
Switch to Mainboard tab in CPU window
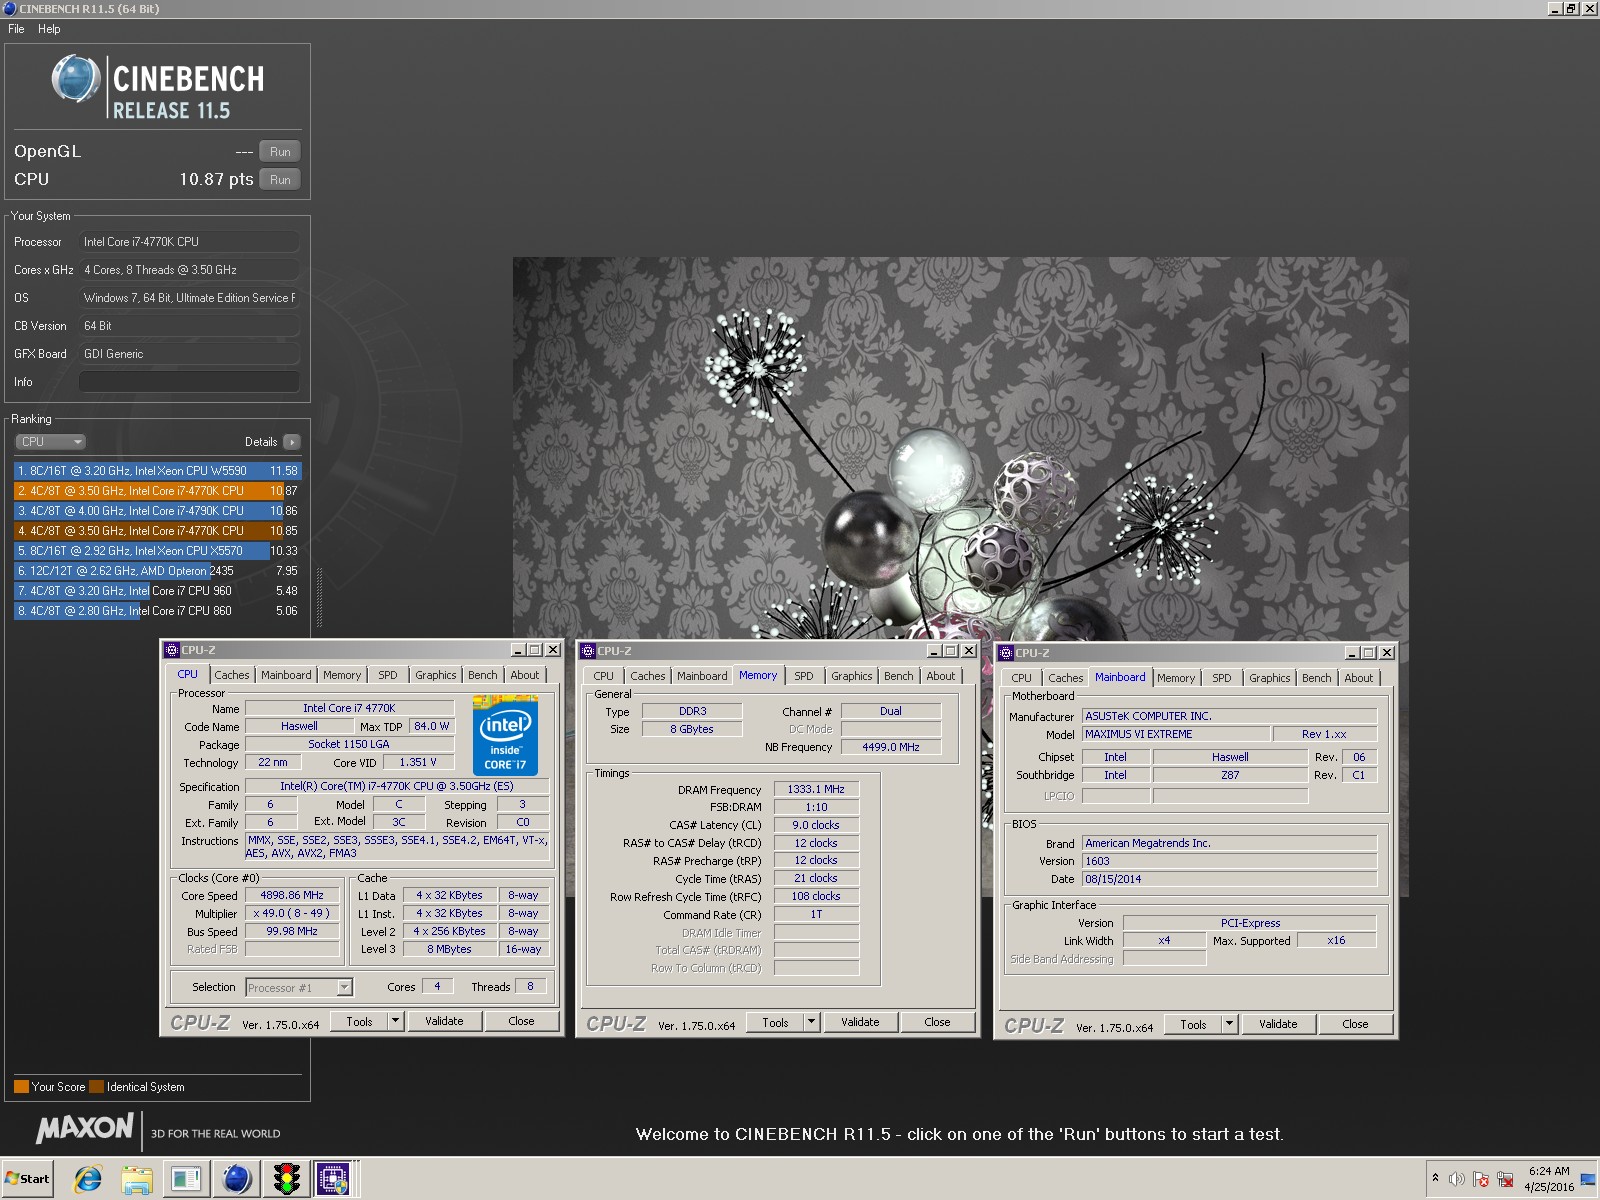(286, 675)
